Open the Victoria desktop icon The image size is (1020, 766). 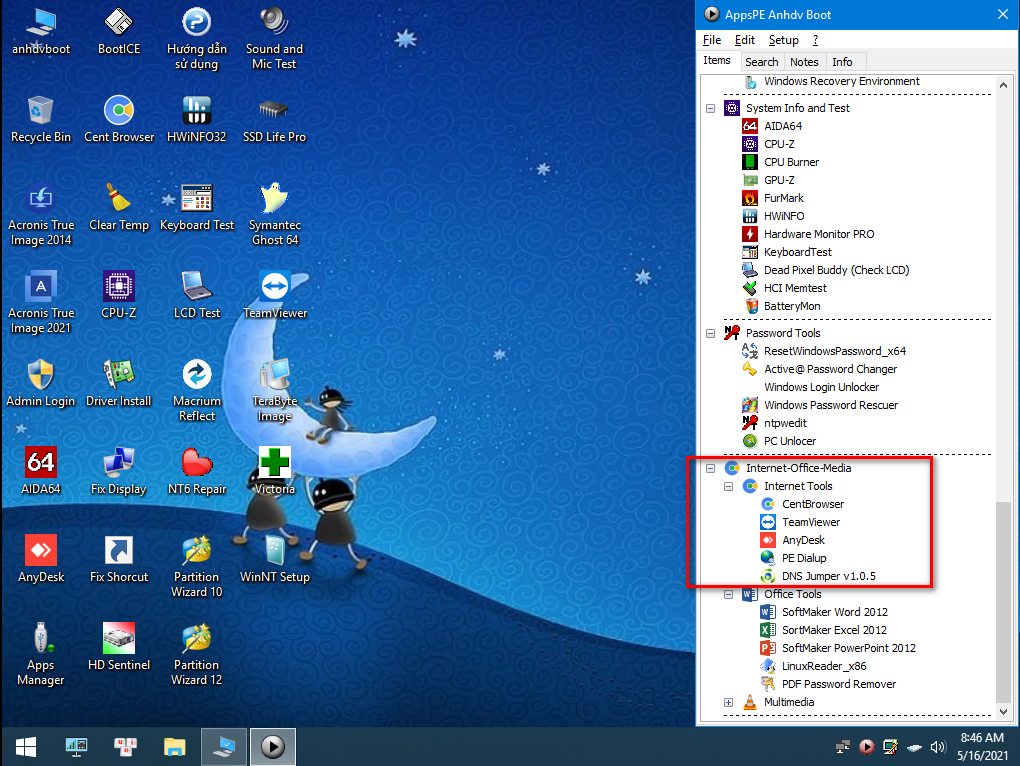click(x=275, y=471)
